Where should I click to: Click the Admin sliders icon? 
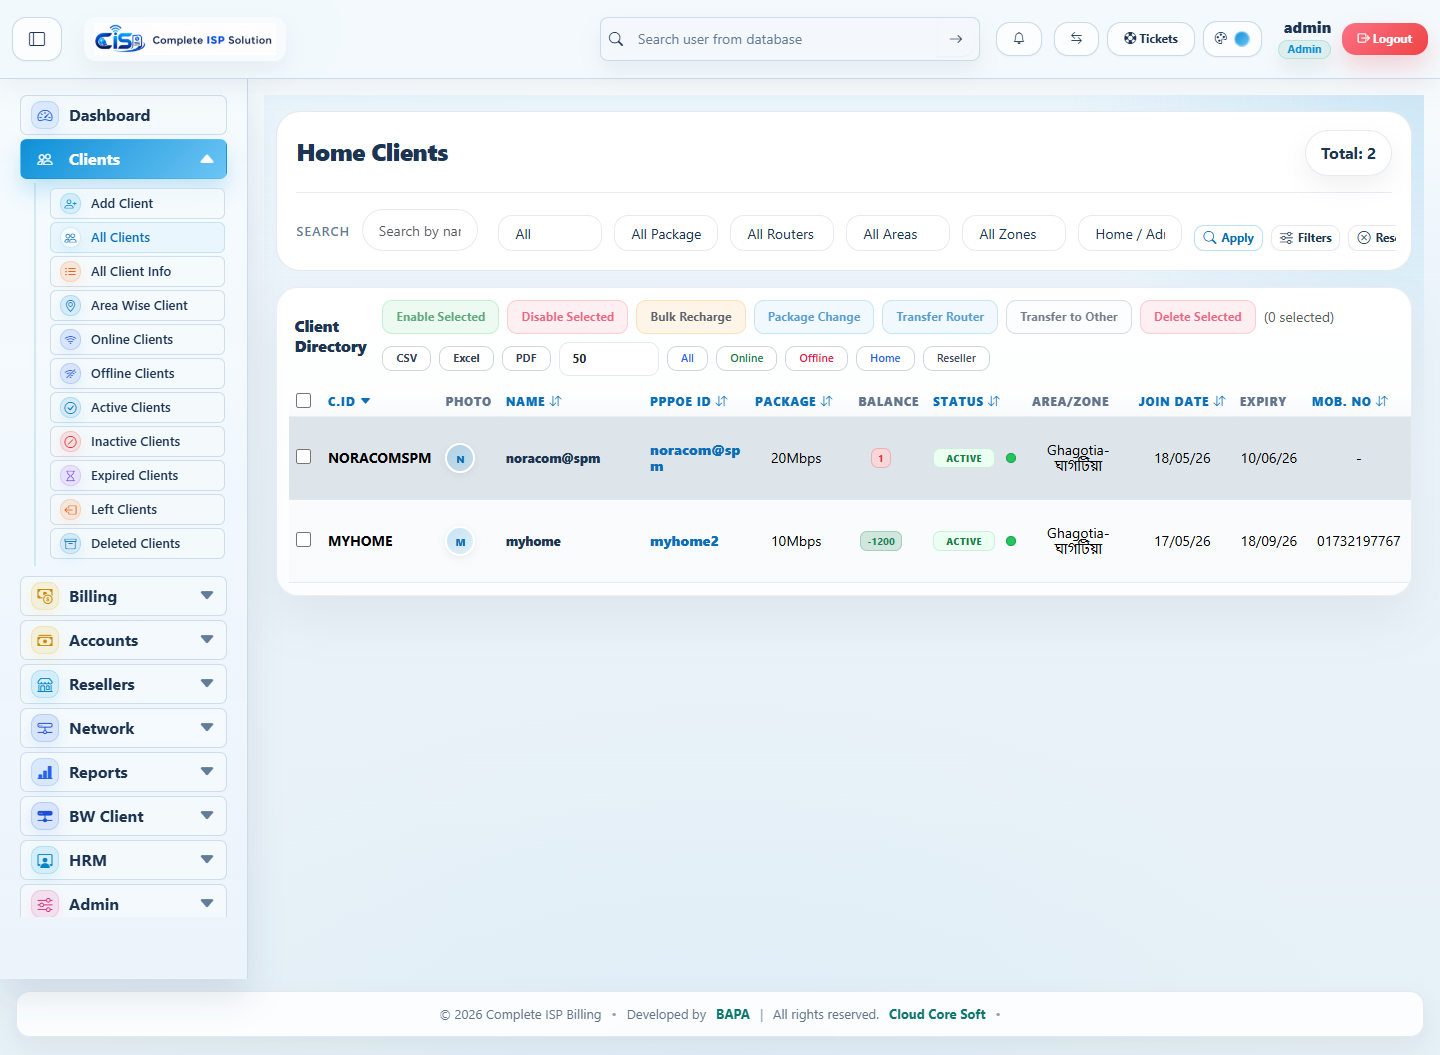point(45,905)
